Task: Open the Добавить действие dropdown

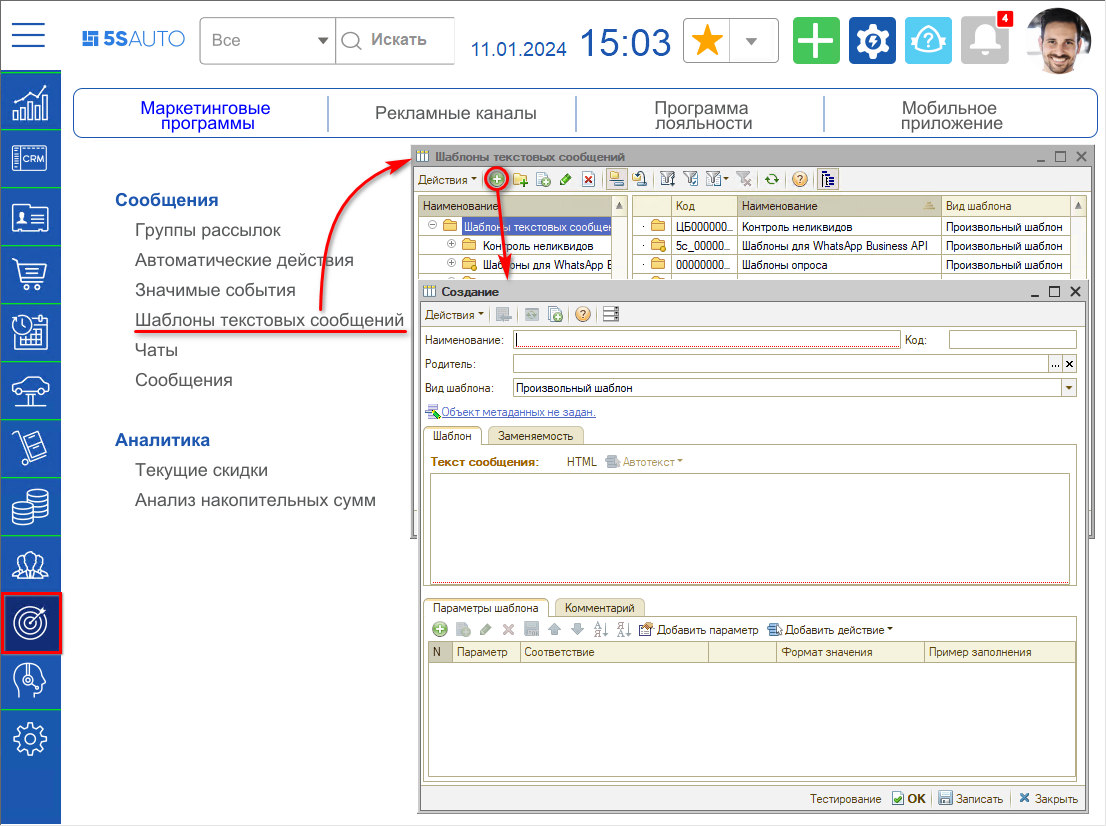Action: pos(830,629)
